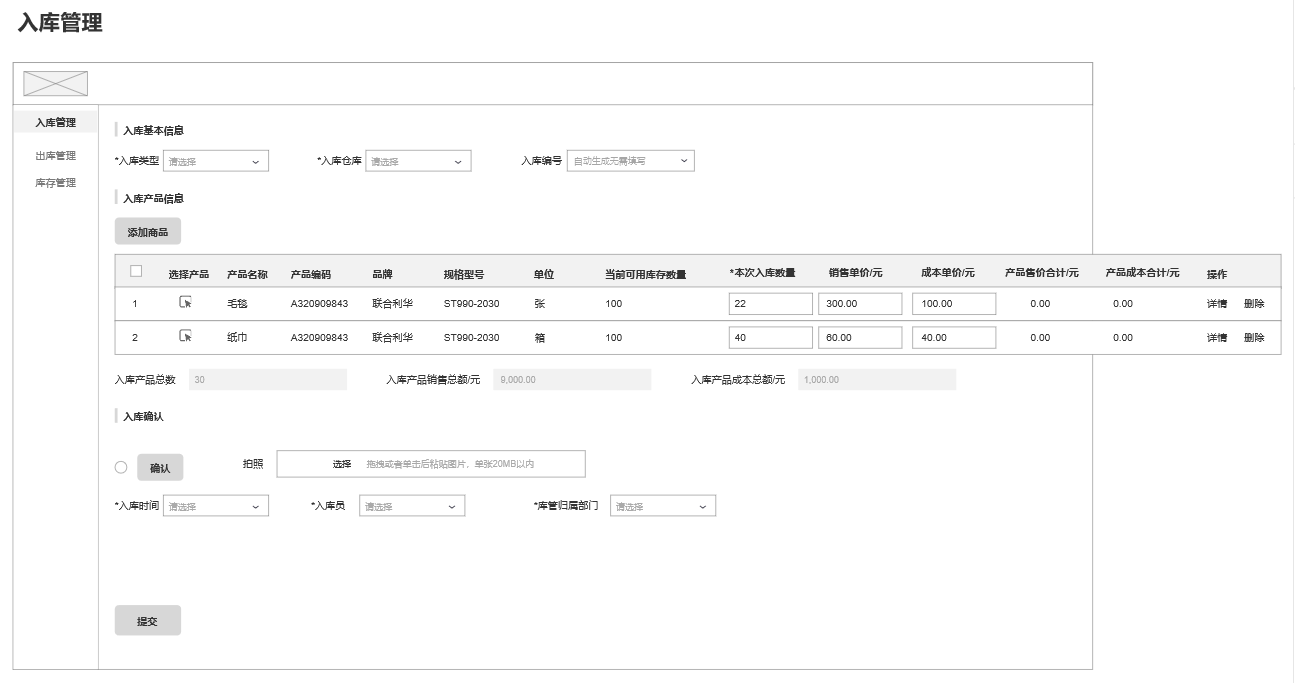Select 入库管理 in the sidebar
This screenshot has height=683, width=1295.
coord(55,123)
